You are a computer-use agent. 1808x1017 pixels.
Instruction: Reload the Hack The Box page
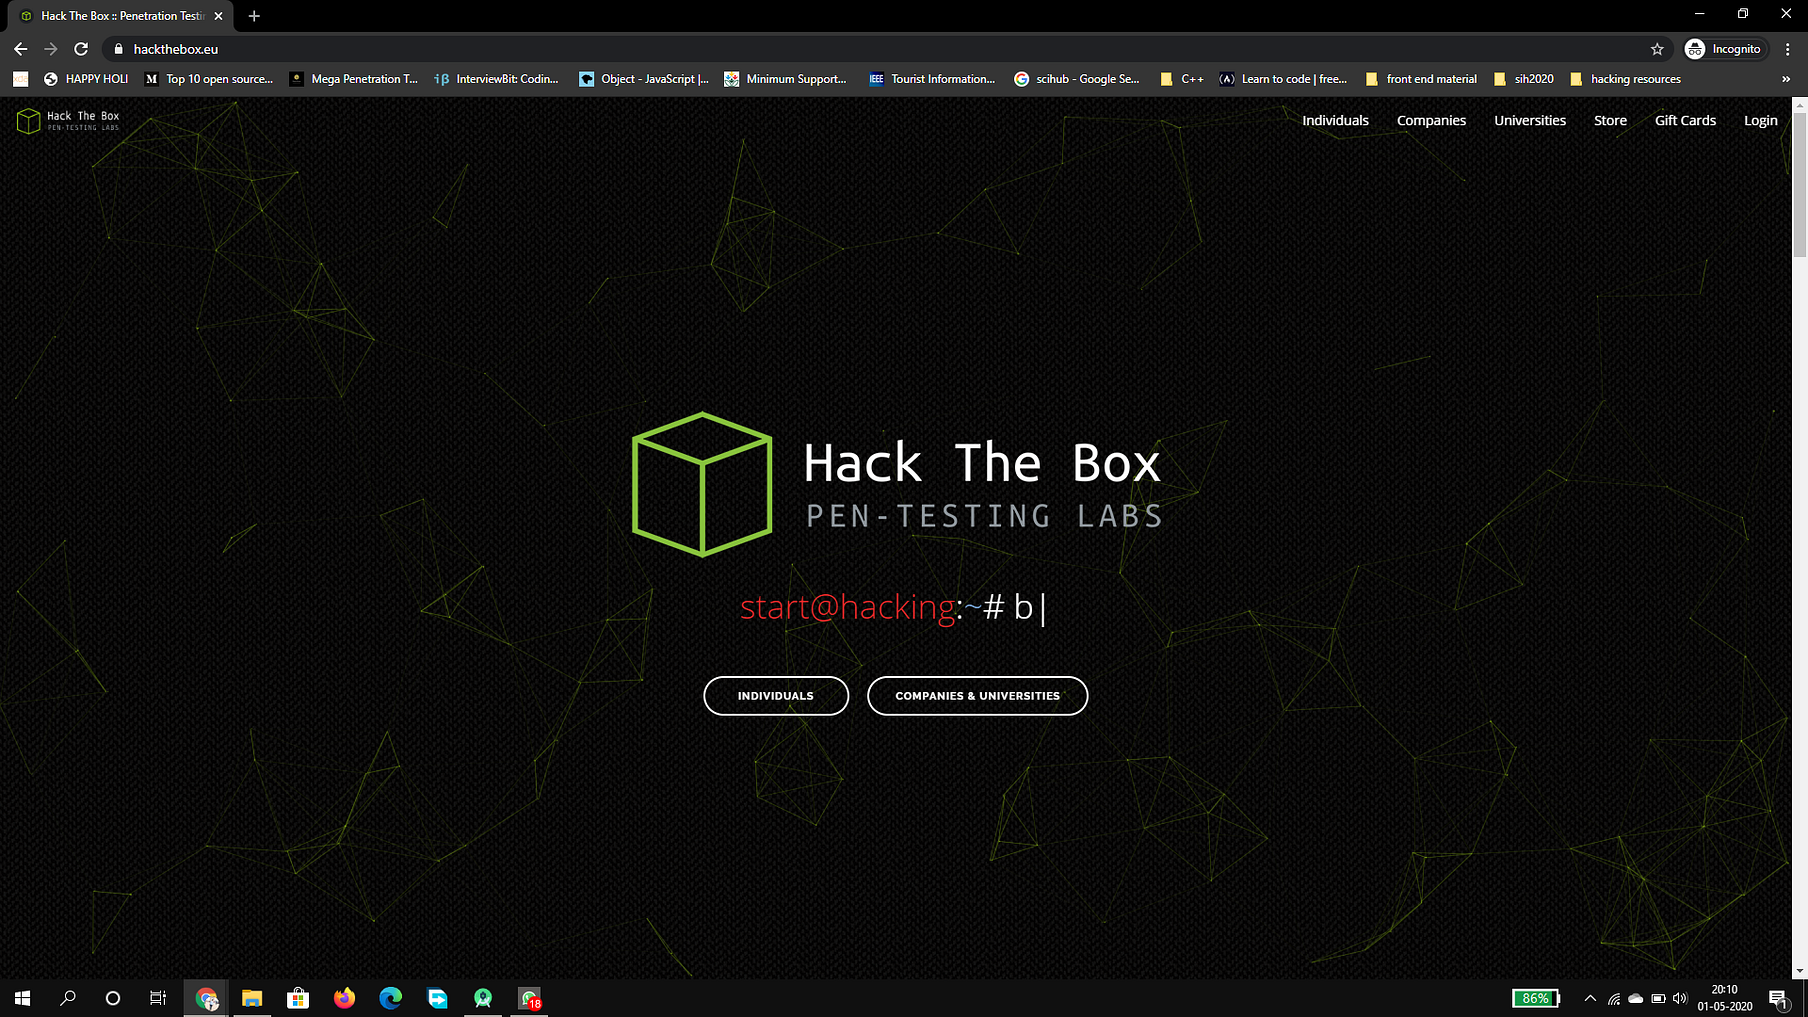pyautogui.click(x=80, y=48)
